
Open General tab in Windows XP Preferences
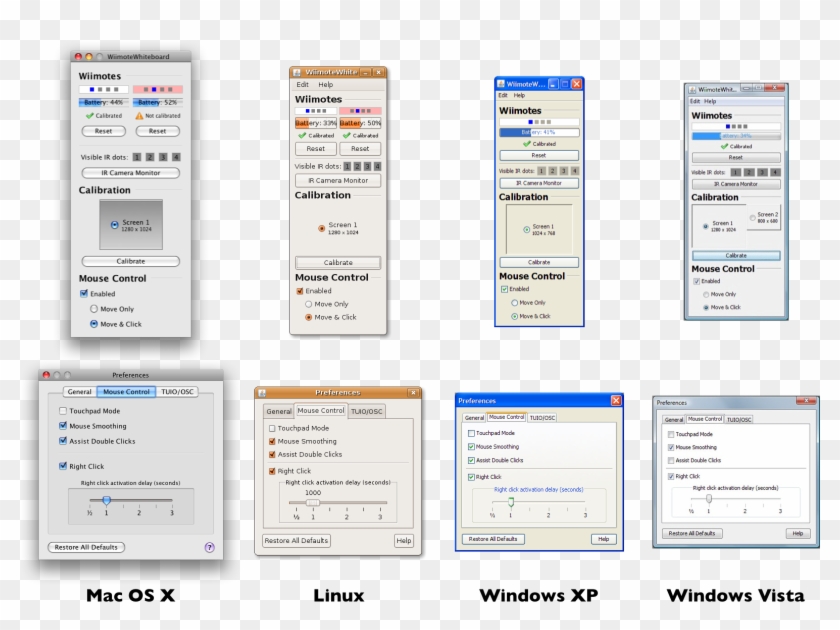pyautogui.click(x=473, y=418)
